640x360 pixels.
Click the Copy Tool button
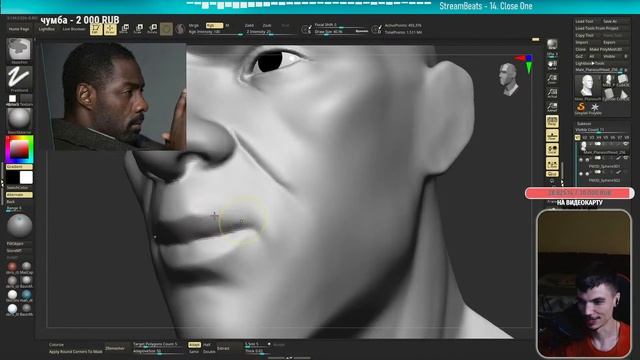[584, 35]
